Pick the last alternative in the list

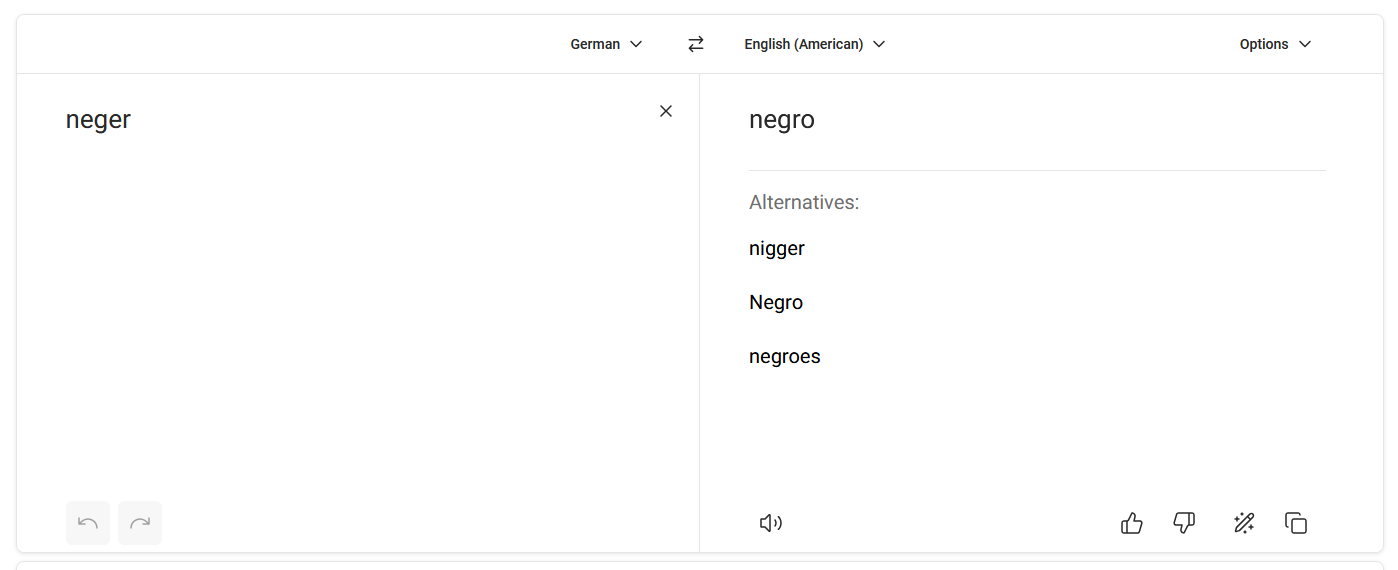click(785, 356)
